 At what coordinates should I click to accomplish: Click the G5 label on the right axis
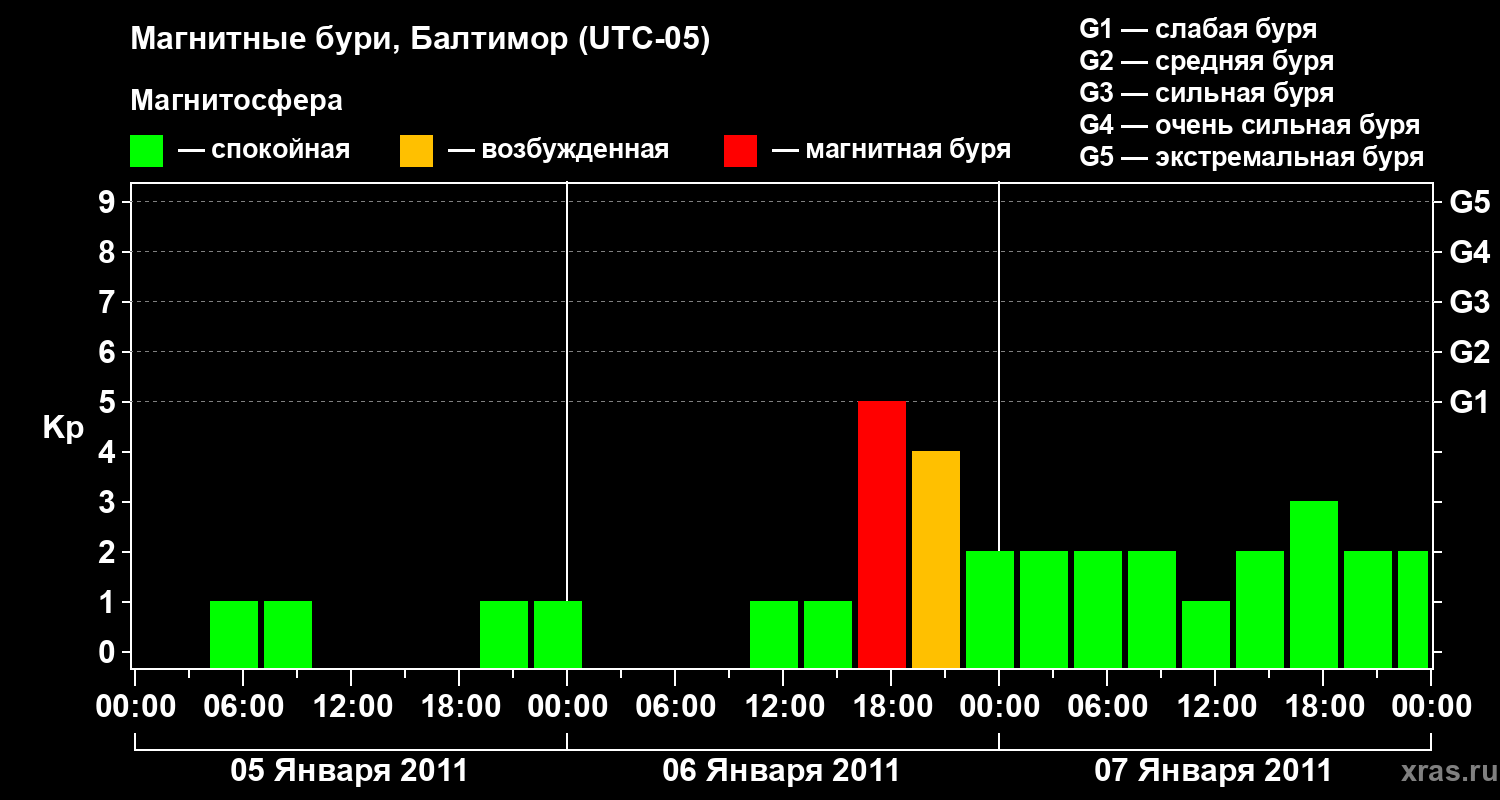(1469, 202)
